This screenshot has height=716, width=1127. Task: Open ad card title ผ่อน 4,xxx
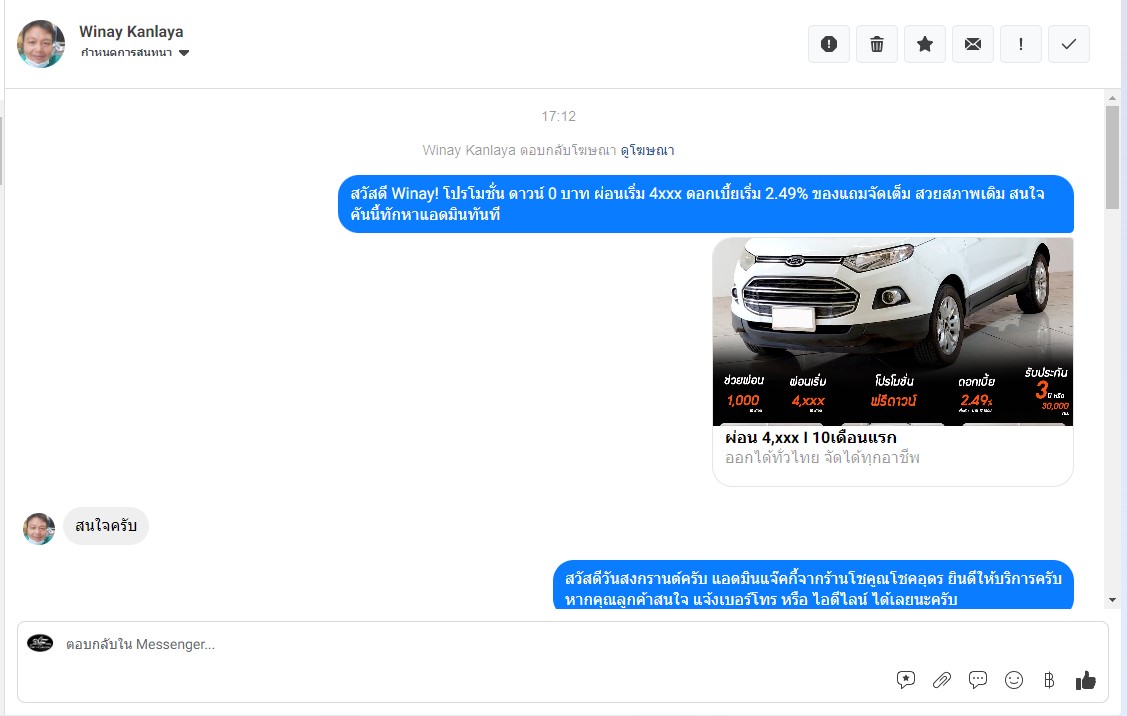[811, 437]
